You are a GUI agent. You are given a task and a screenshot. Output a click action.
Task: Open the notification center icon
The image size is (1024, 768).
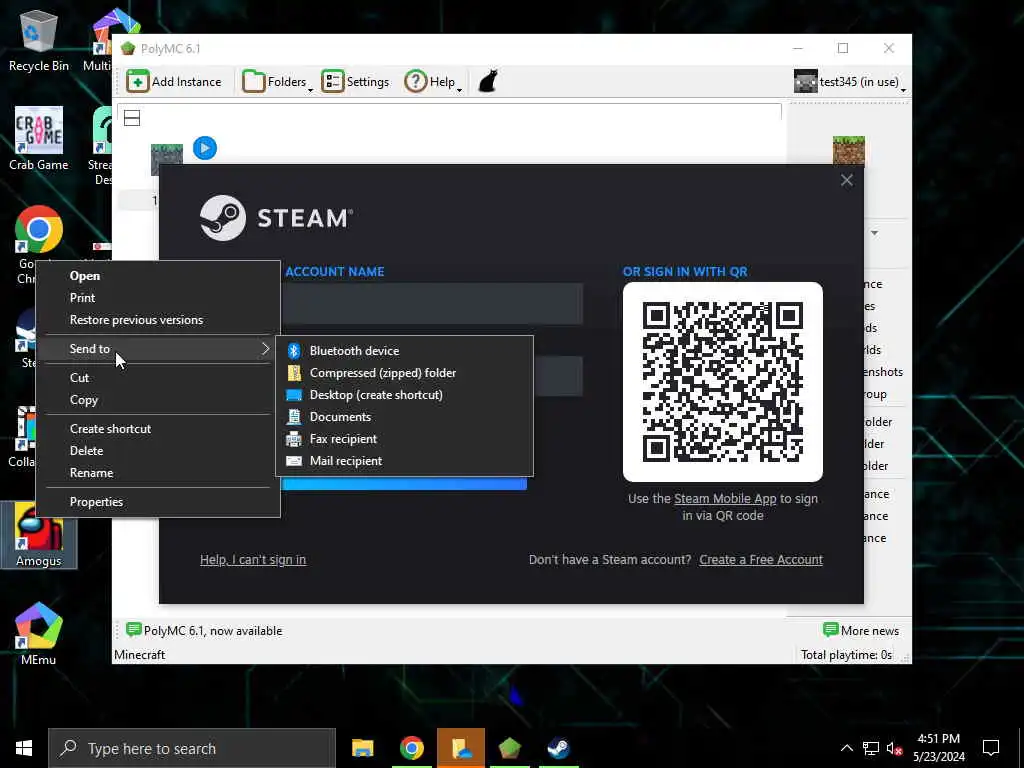(991, 748)
